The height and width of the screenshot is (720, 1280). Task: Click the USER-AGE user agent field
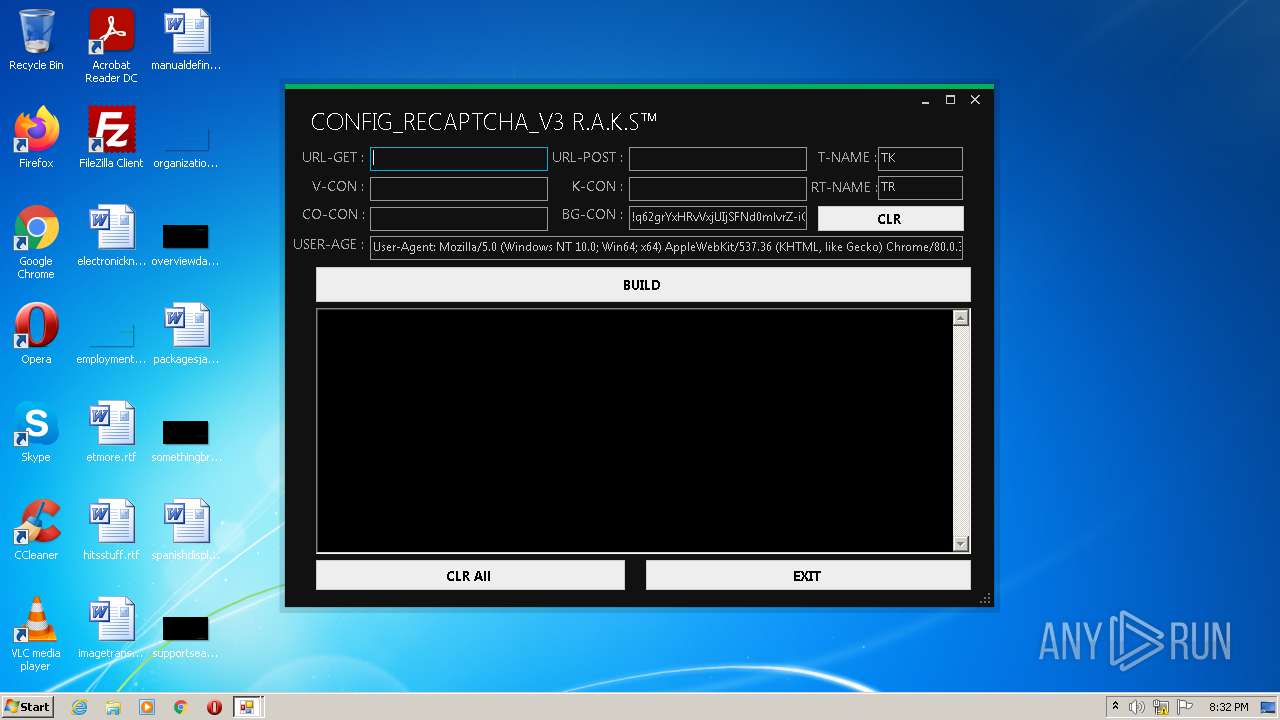tap(666, 247)
